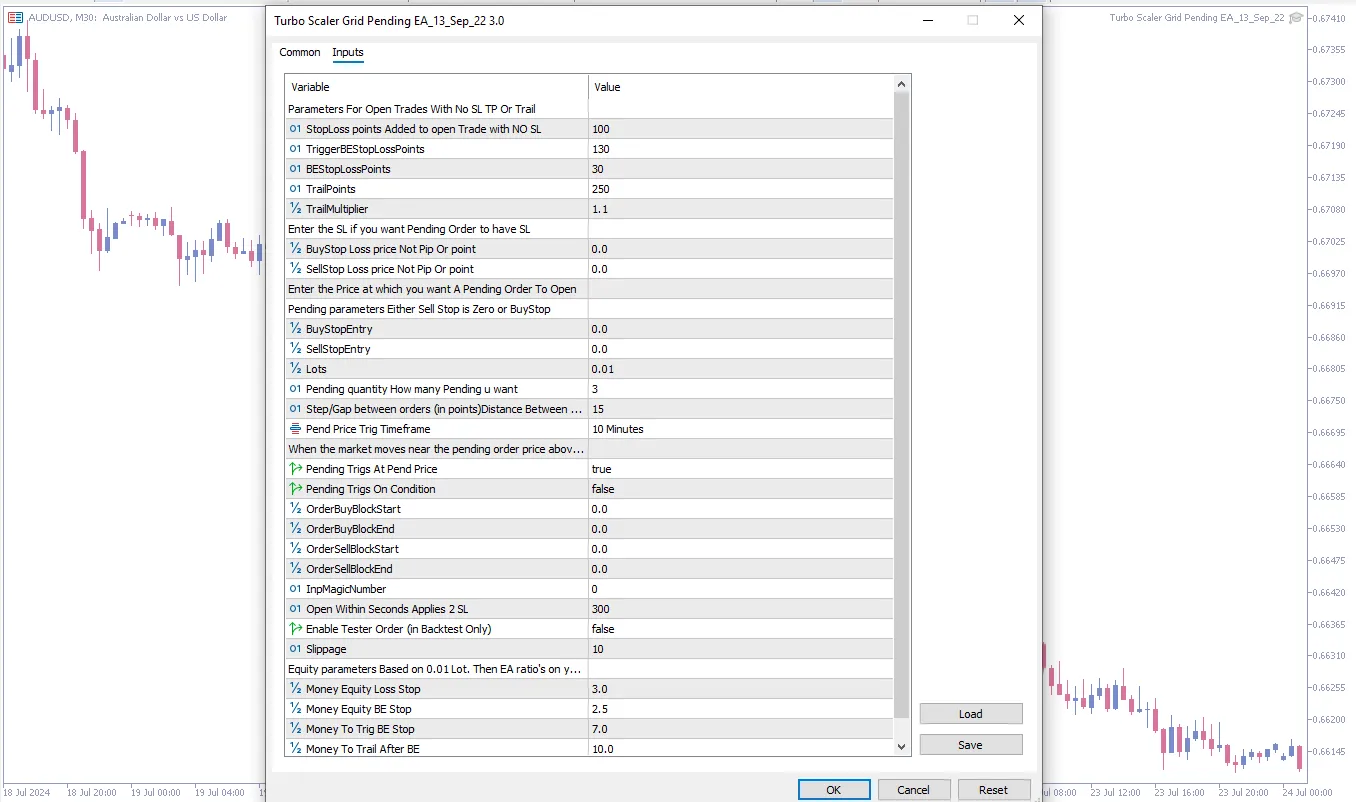Click the boolean arrow icon beside Pending Trigs At Pend Price
Screen dimensions: 1356x802
(x=295, y=469)
